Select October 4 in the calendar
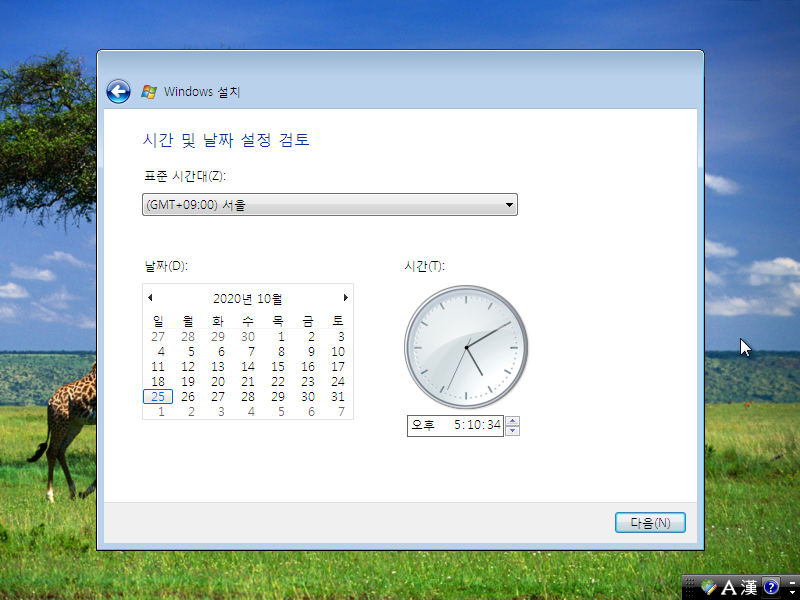Screen dimensions: 800x600 tap(161, 352)
